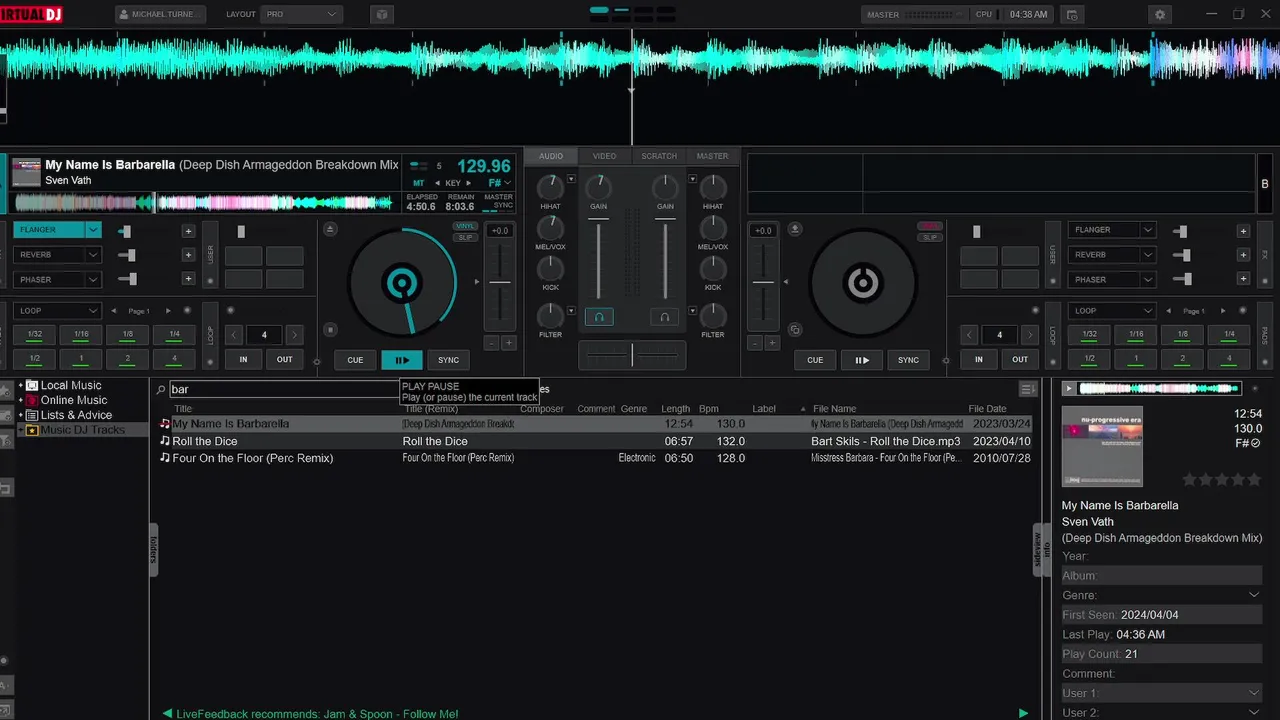Click SYNC on the right deck
The image size is (1280, 720).
tap(908, 360)
